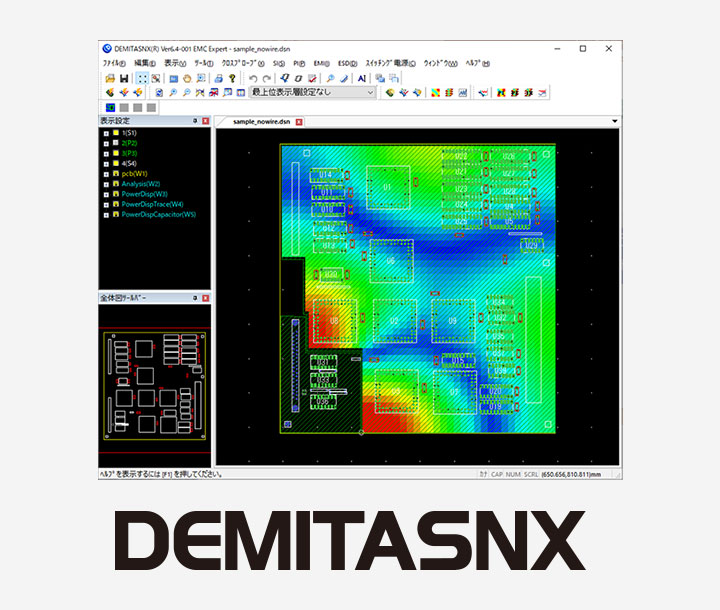Click component U1 on the PCB heat map

[x=388, y=187]
